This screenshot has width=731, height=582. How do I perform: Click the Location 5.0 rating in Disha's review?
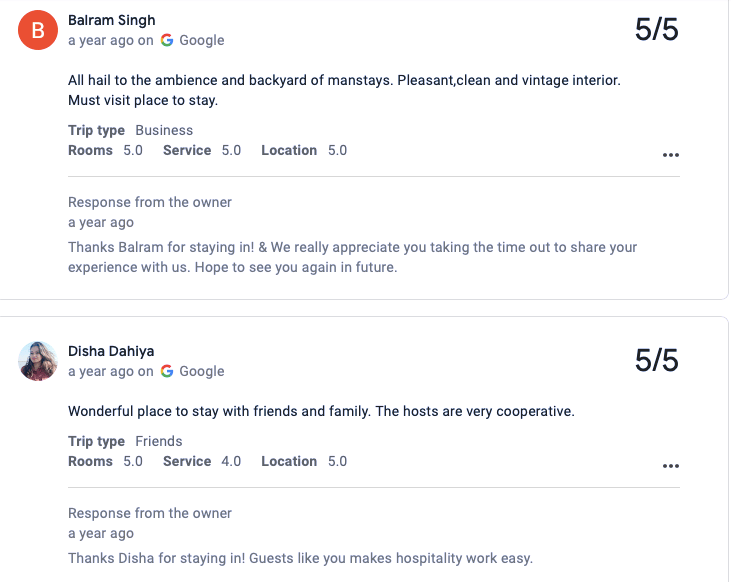tap(304, 461)
